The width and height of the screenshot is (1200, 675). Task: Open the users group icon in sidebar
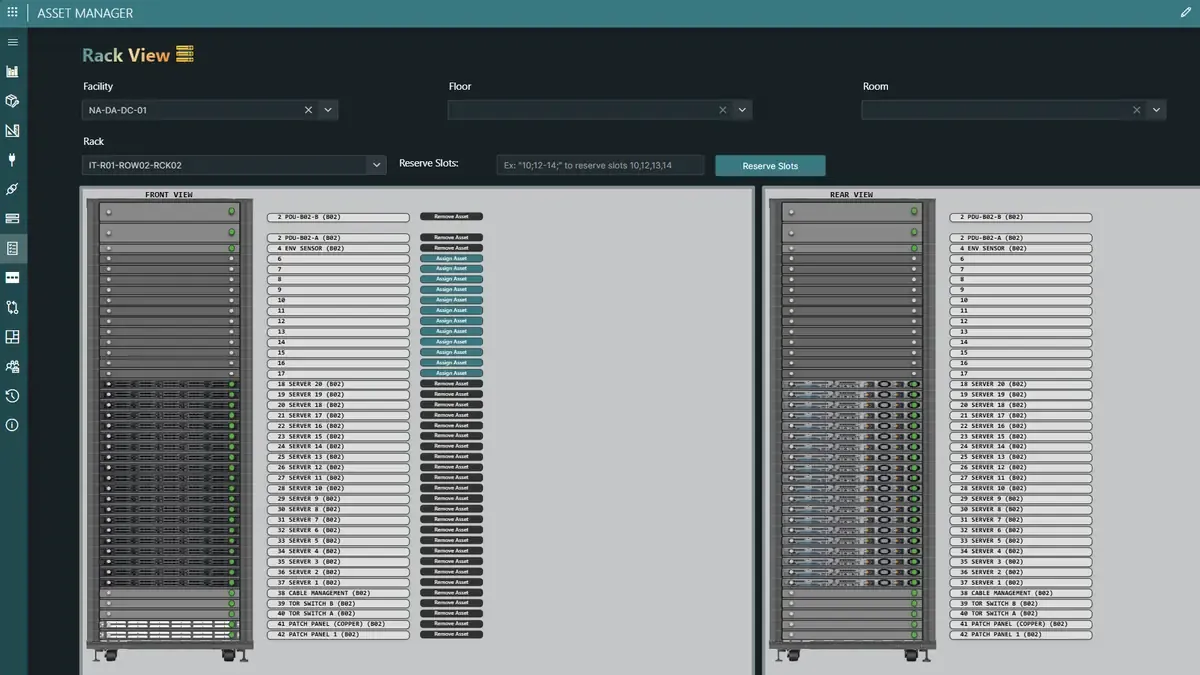click(12, 366)
